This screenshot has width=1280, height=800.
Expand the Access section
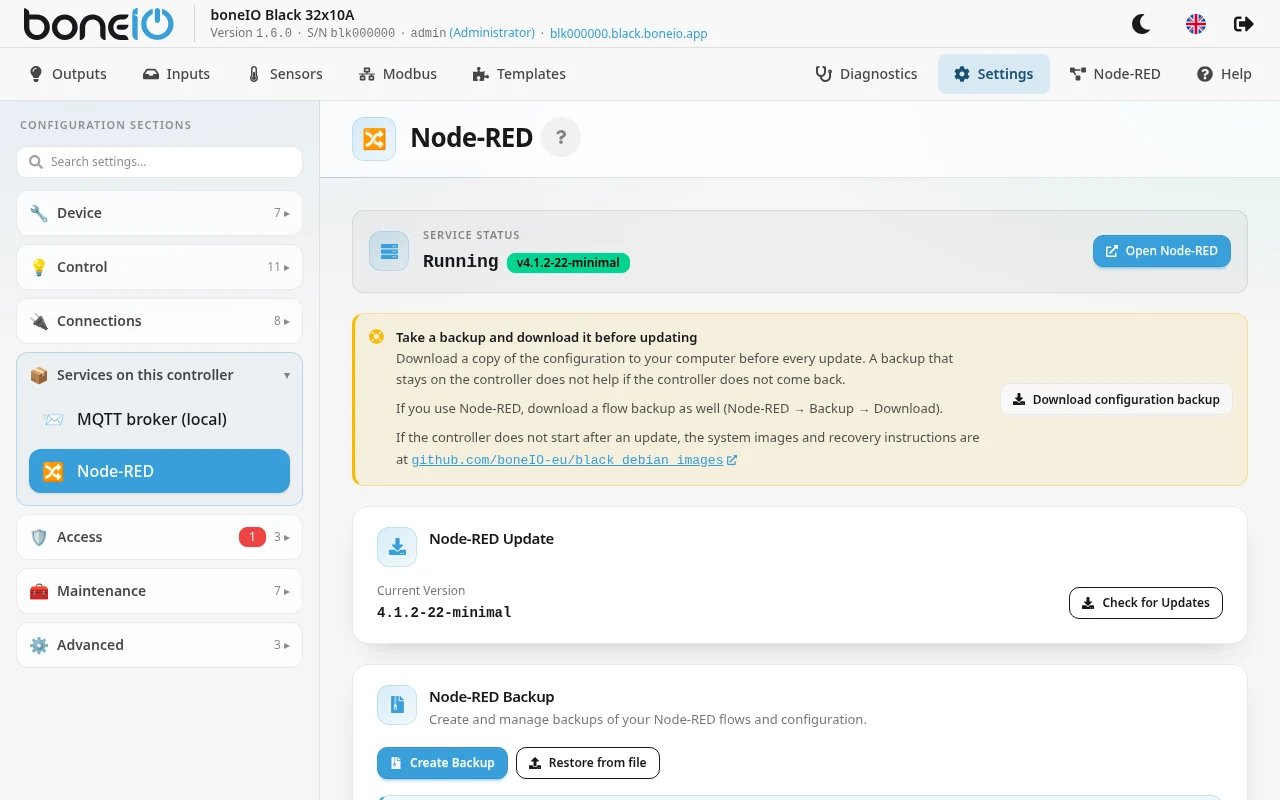159,537
